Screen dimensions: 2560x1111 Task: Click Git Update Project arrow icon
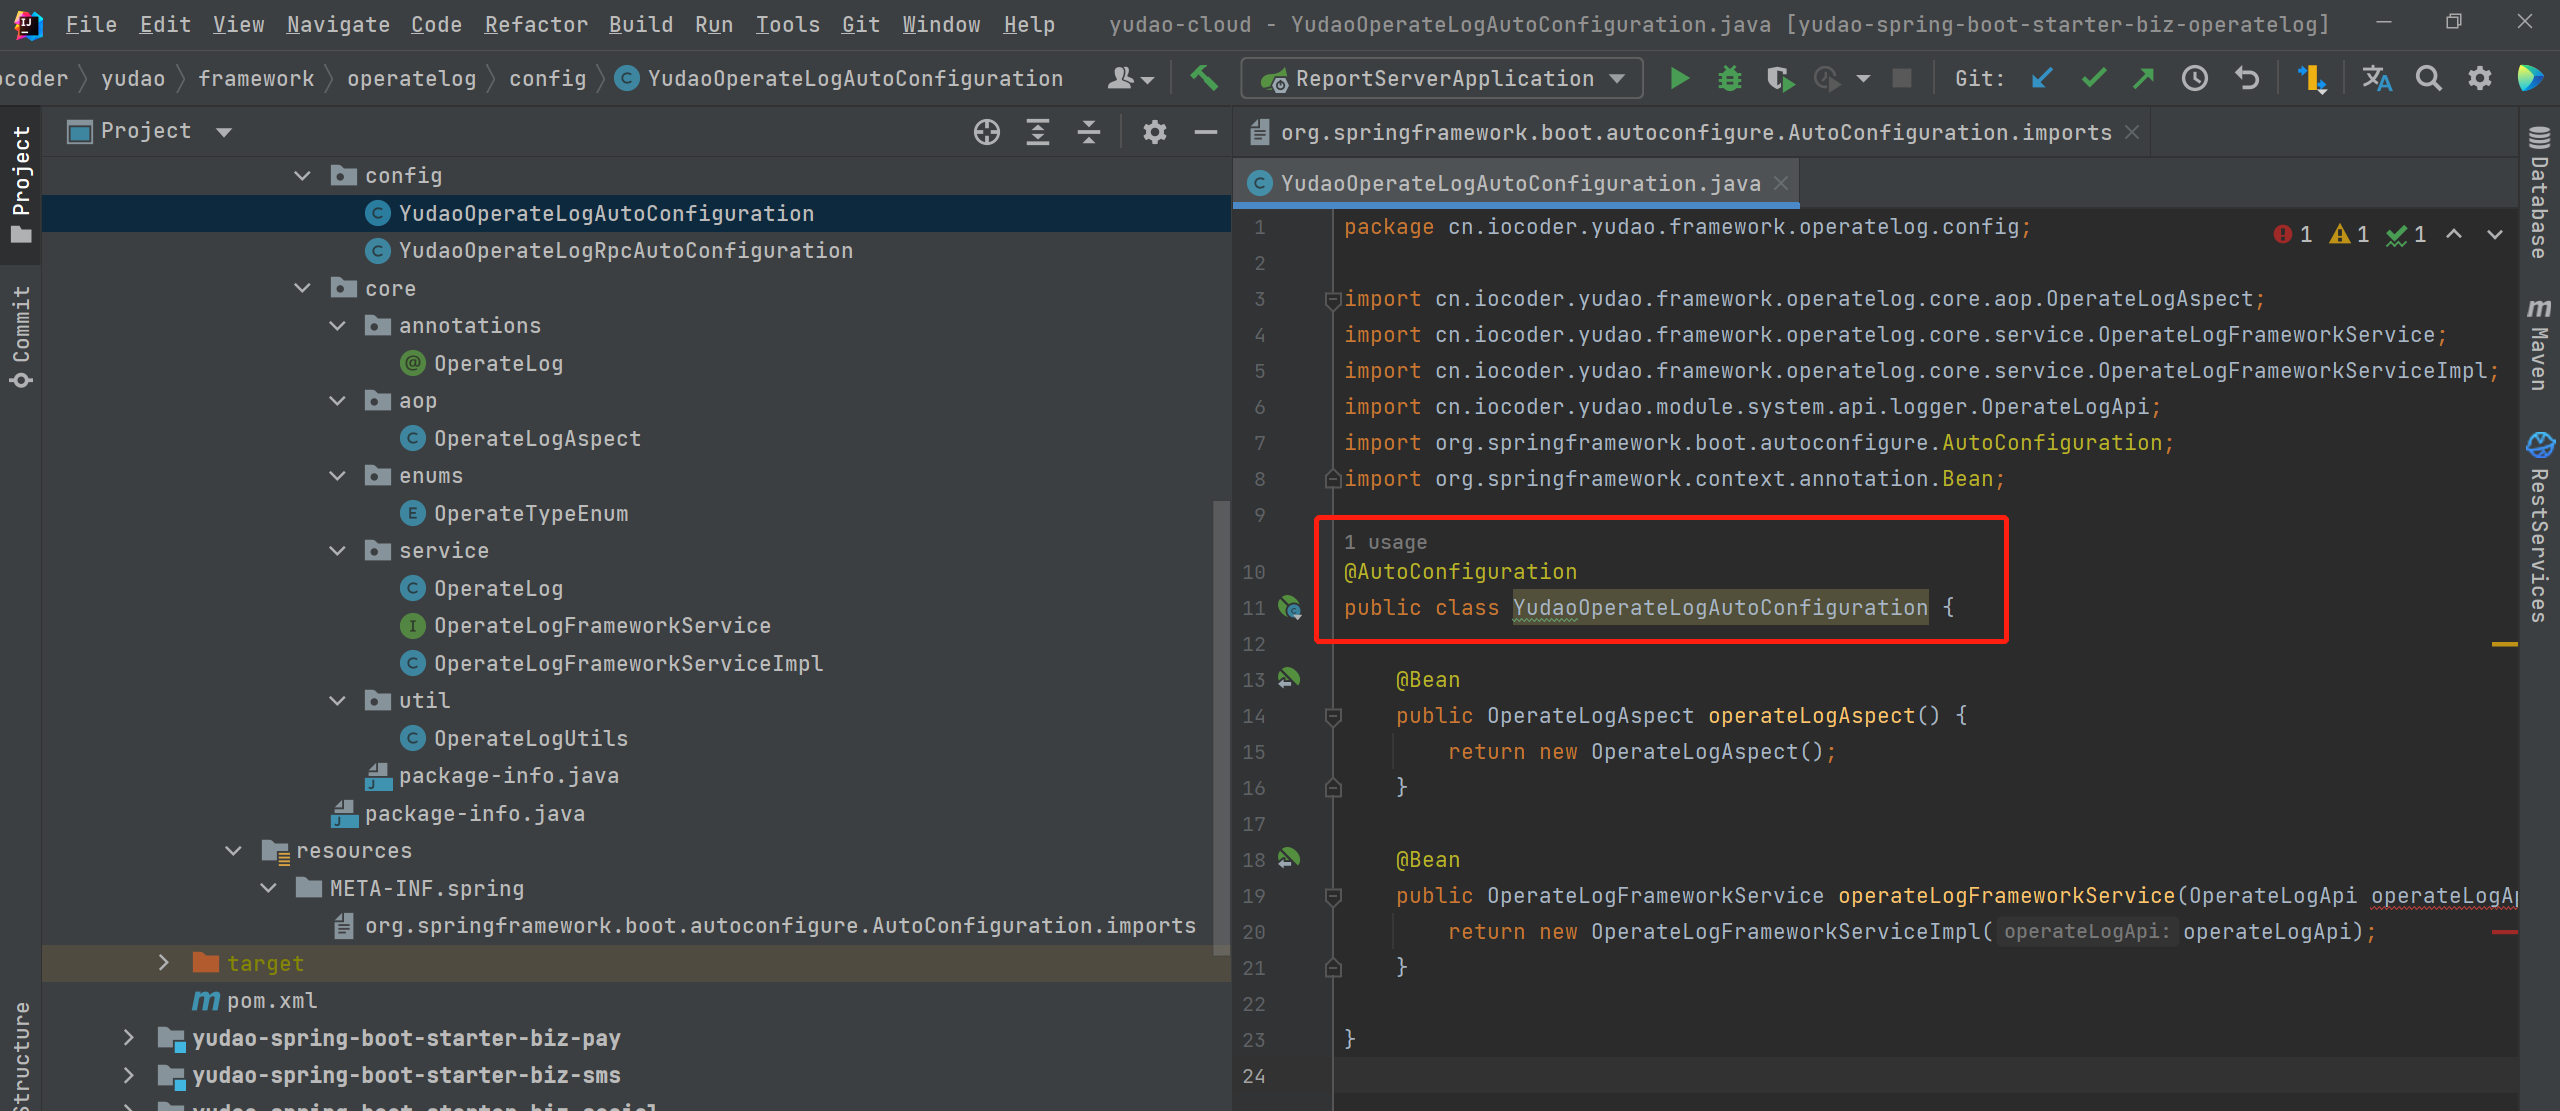pyautogui.click(x=2041, y=78)
